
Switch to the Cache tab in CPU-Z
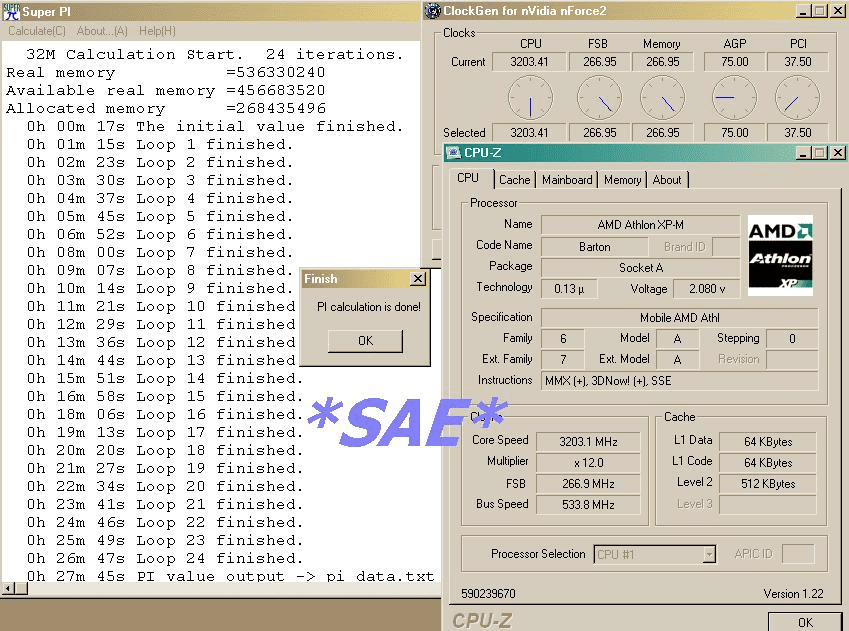click(x=514, y=180)
